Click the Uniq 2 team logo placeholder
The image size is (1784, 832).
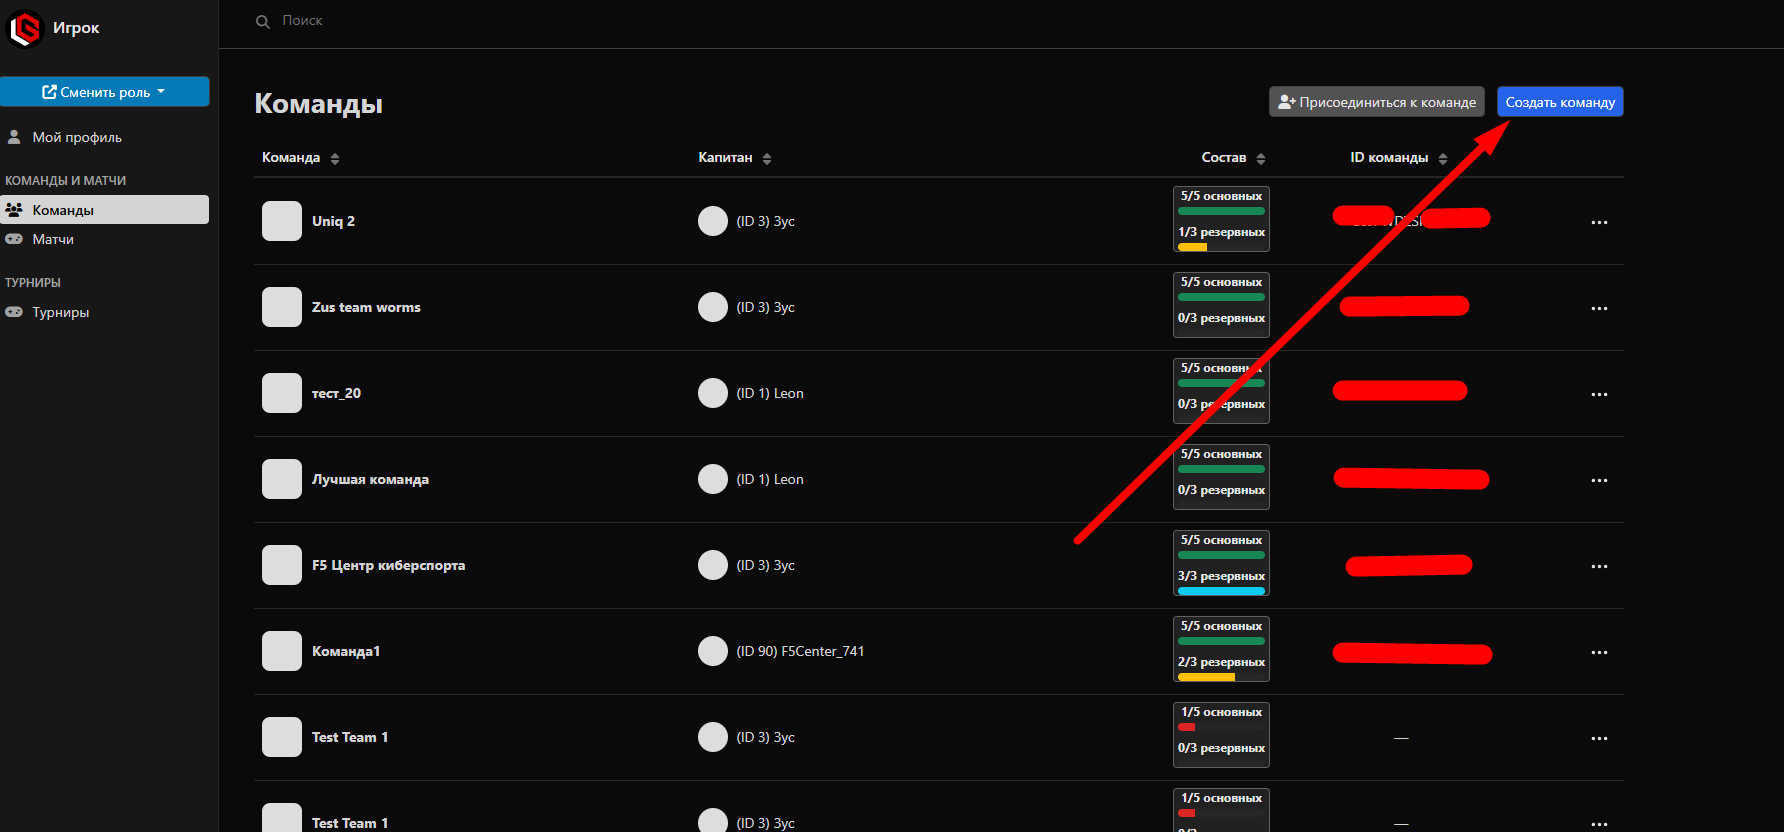(x=282, y=221)
